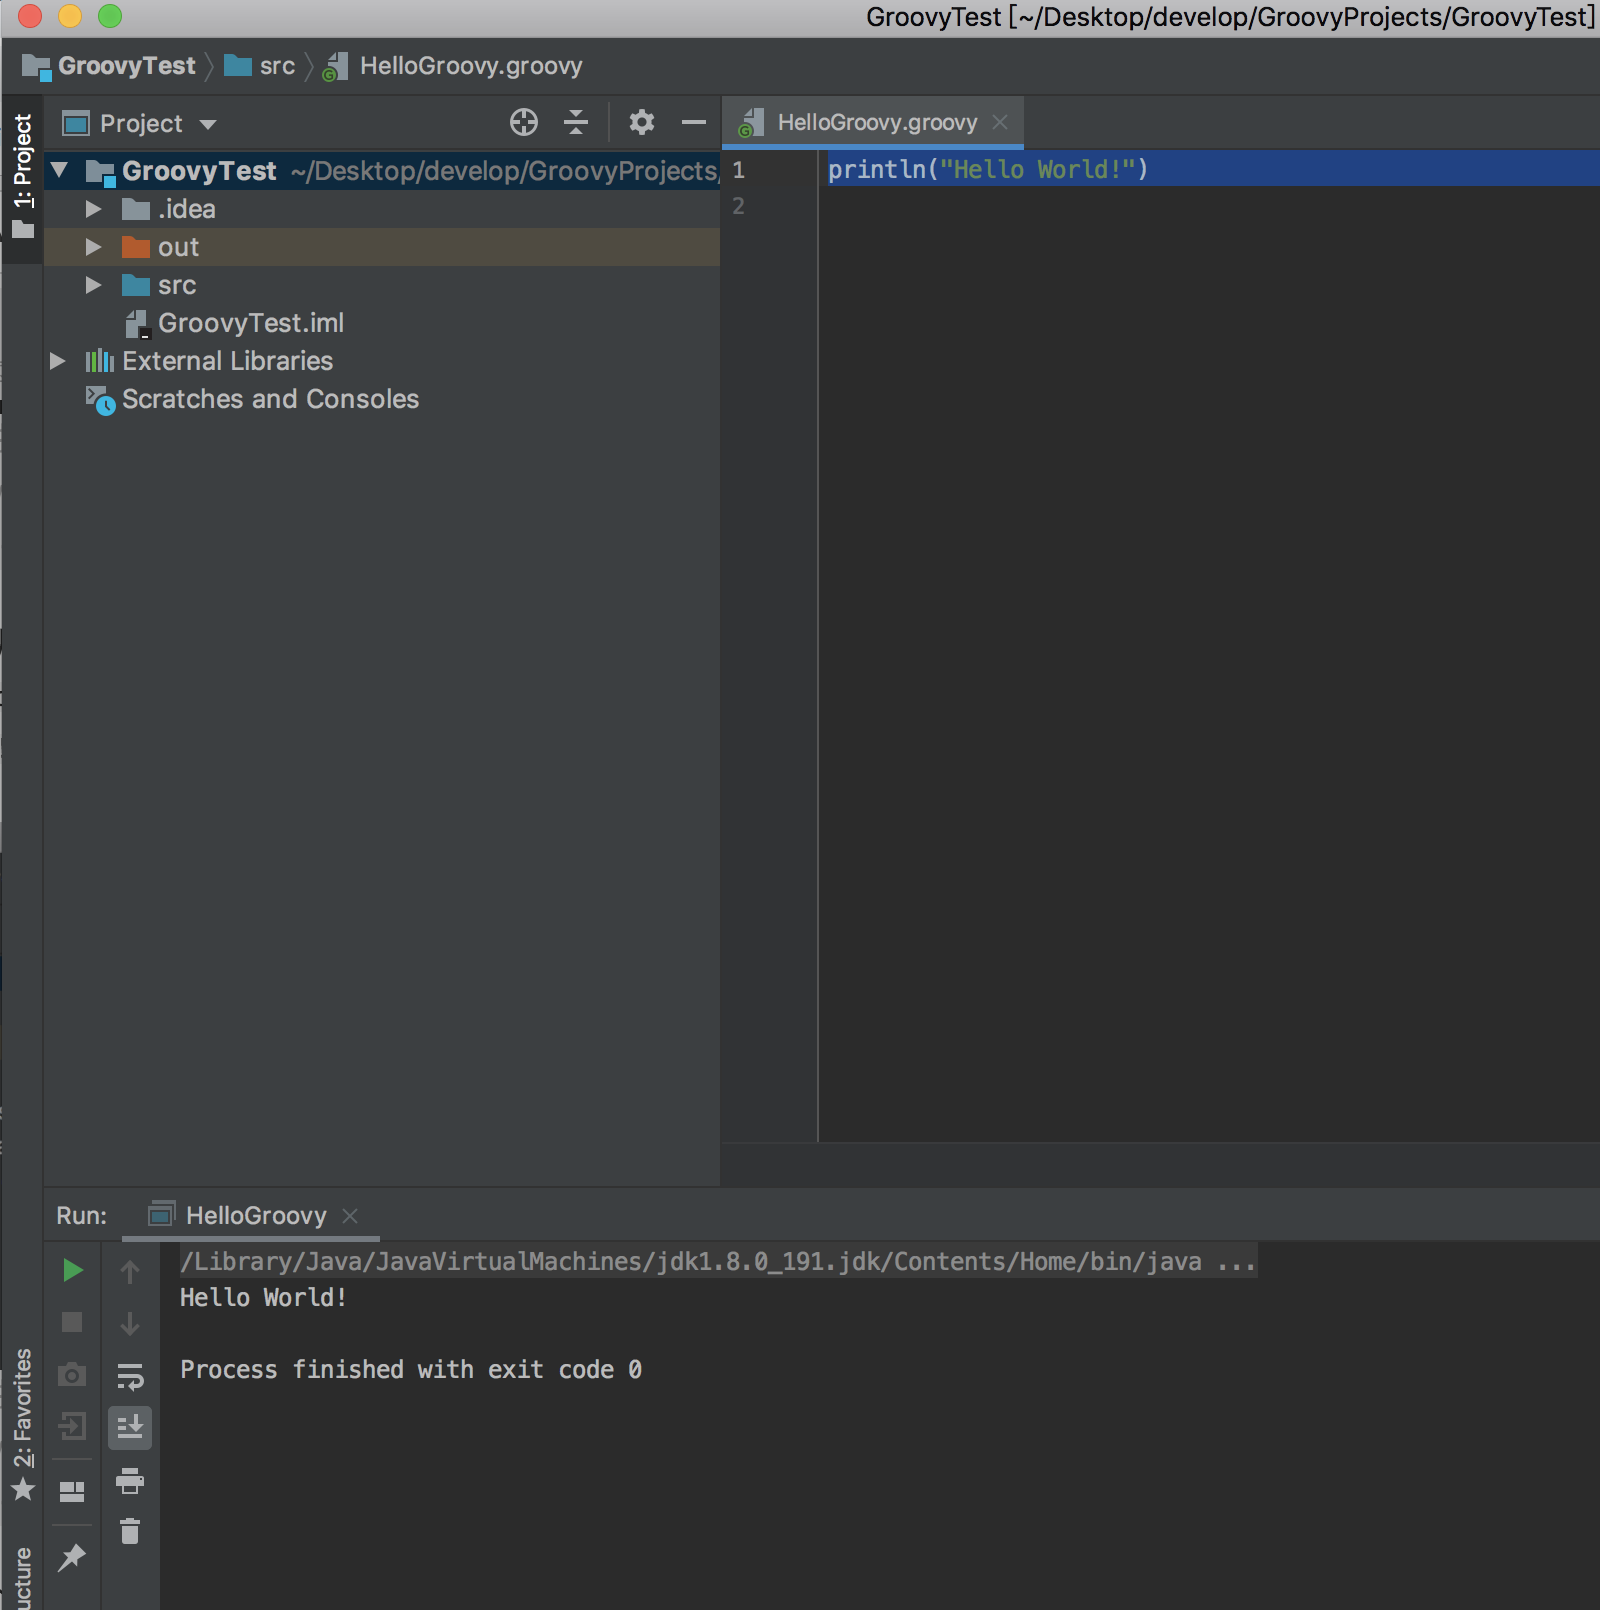Click line number 1 in editor gutter
Image resolution: width=1600 pixels, height=1610 pixels.
[x=738, y=170]
